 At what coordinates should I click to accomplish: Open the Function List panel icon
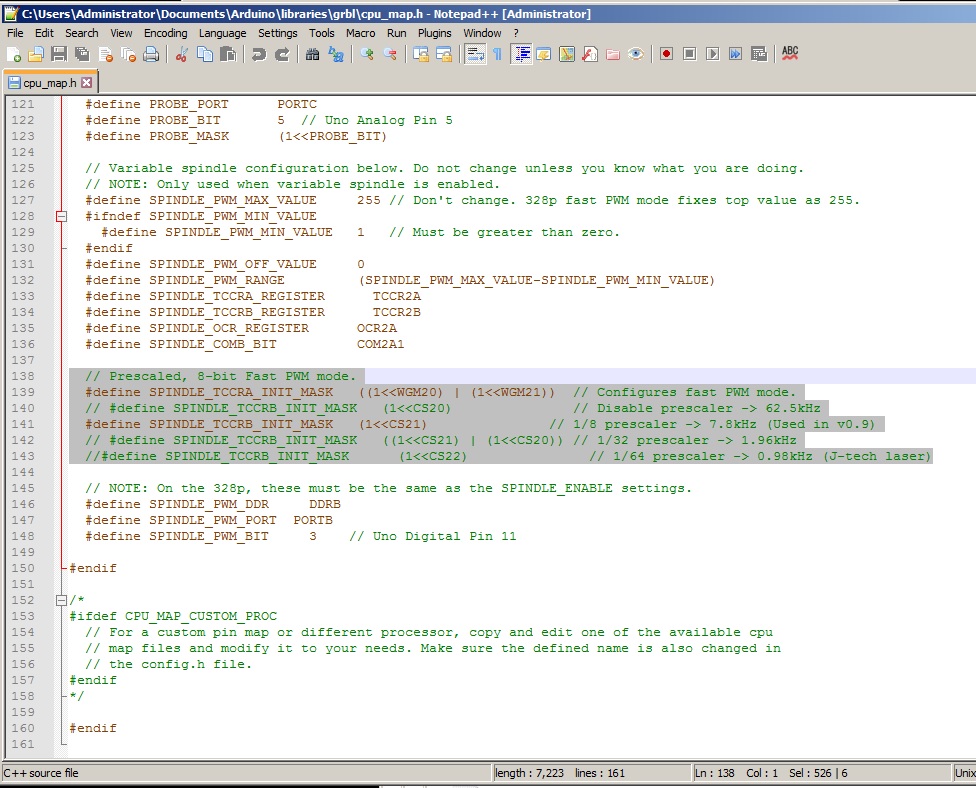coord(590,55)
